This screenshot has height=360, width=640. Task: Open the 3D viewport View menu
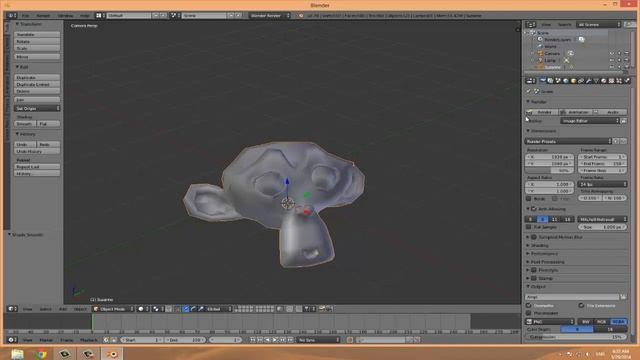(x=27, y=309)
